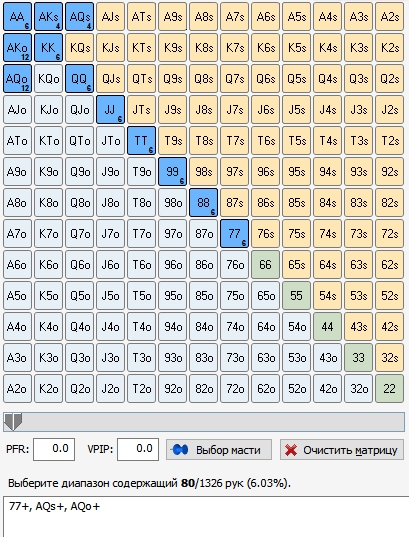Click inside the VPIP value field
Image resolution: width=409 pixels, height=537 pixels.
(138, 449)
